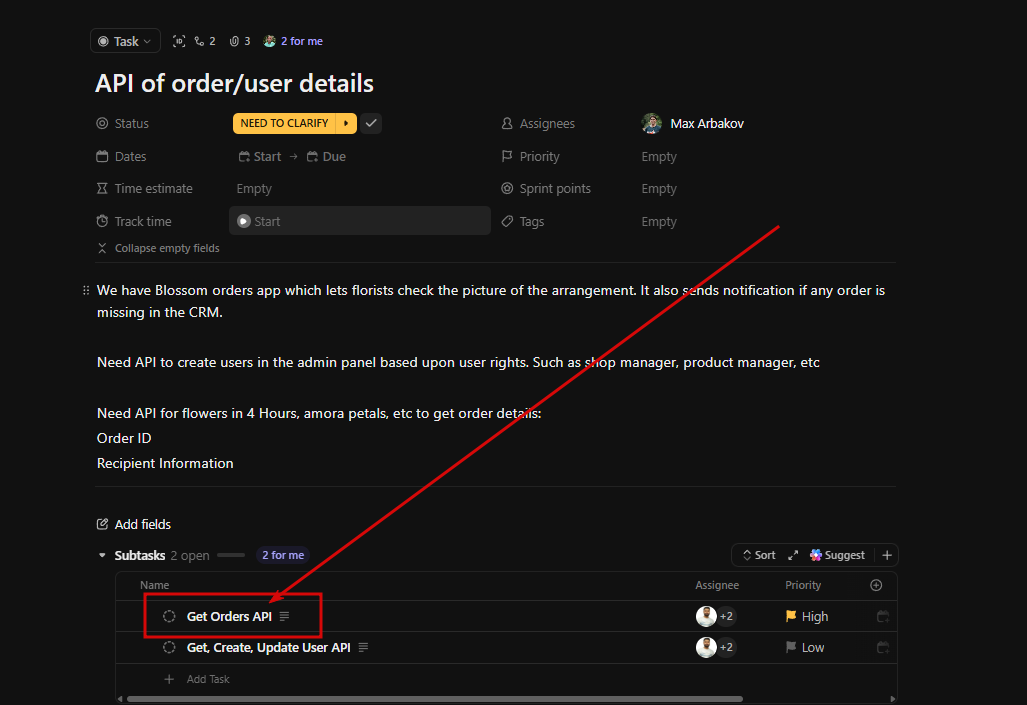1027x705 pixels.
Task: Expand the subtasks view to fullscreen
Action: (793, 555)
